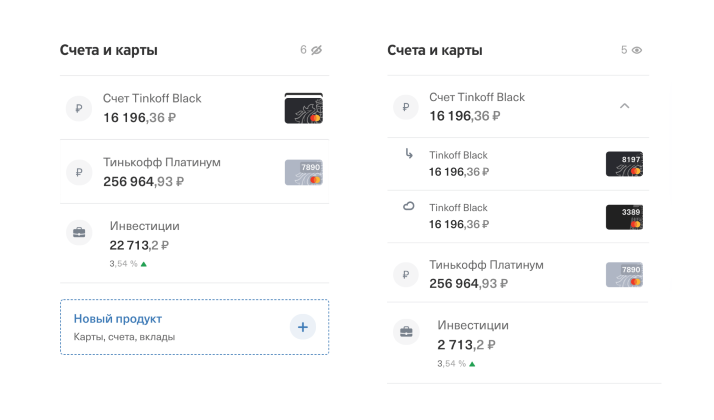This screenshot has height=420, width=714.
Task: Select right Тинькофф Платинум account title
Action: pos(486,265)
